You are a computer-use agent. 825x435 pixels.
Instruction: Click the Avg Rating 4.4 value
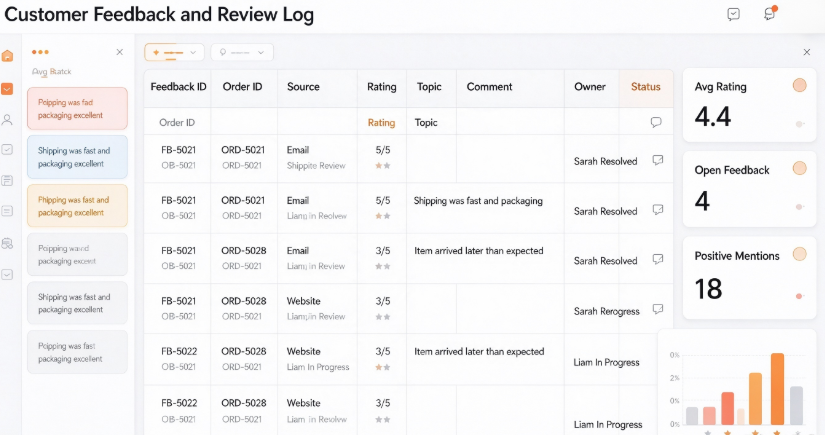(712, 117)
